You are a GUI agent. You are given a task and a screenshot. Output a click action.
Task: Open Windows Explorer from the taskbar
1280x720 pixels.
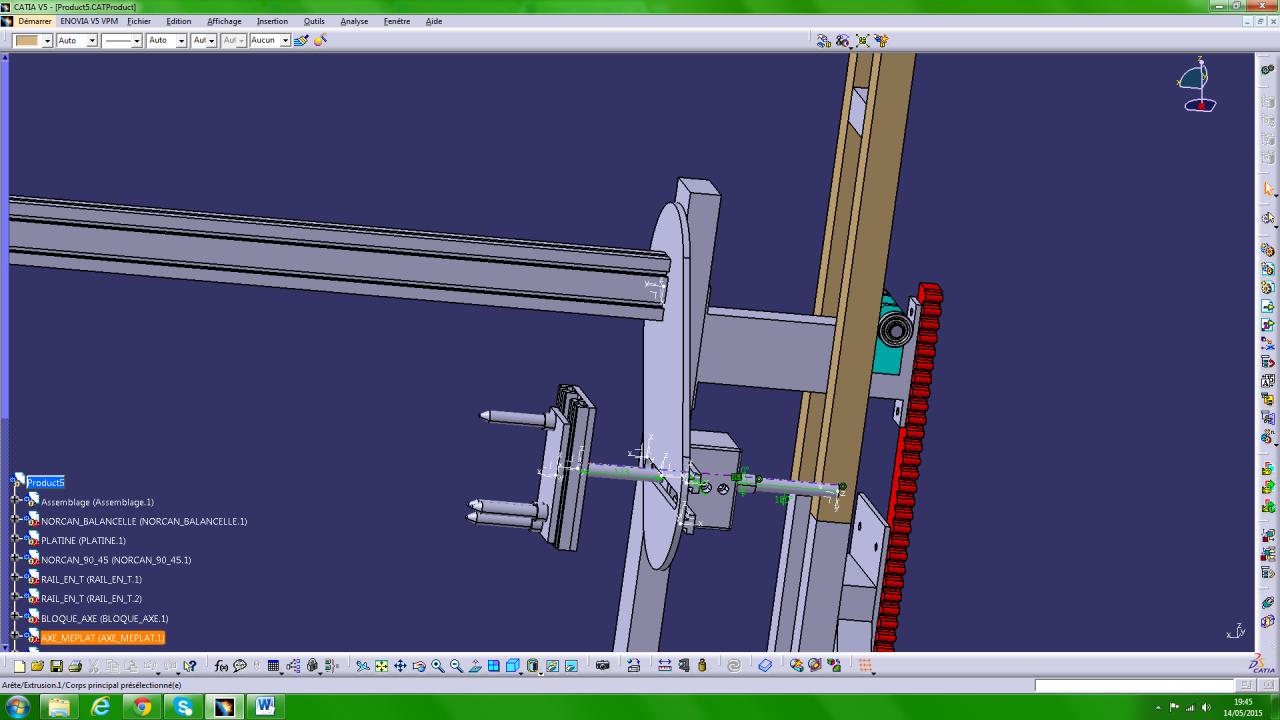click(x=60, y=707)
